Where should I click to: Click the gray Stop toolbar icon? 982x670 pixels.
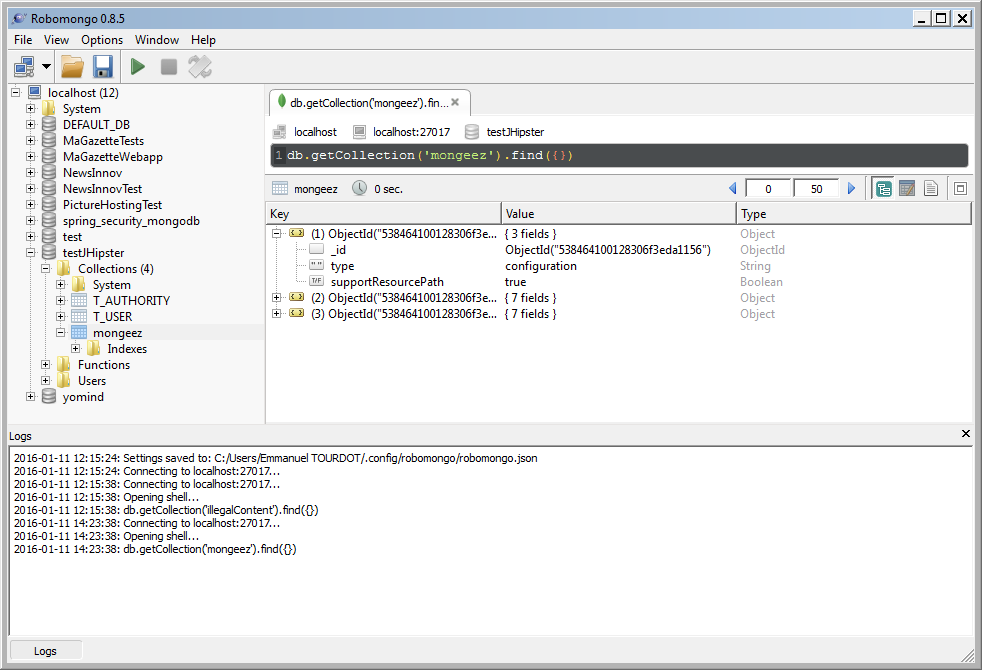pyautogui.click(x=168, y=66)
